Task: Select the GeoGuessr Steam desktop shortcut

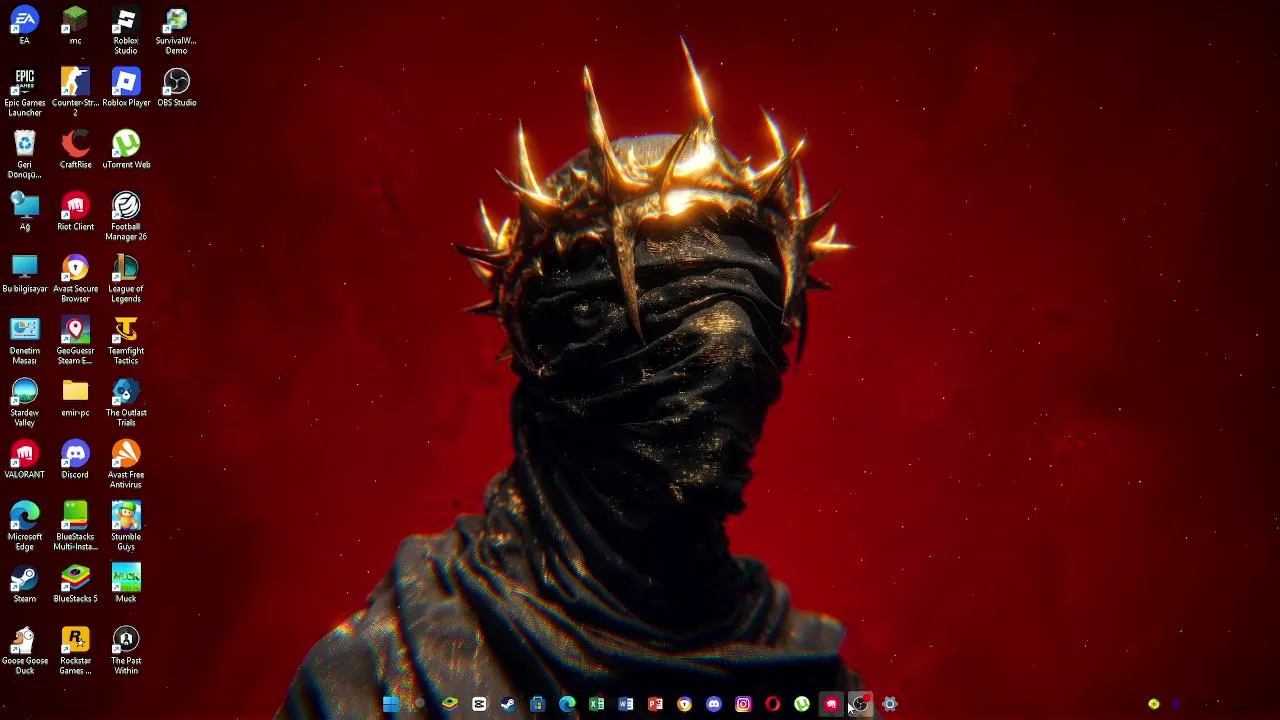Action: 75,341
